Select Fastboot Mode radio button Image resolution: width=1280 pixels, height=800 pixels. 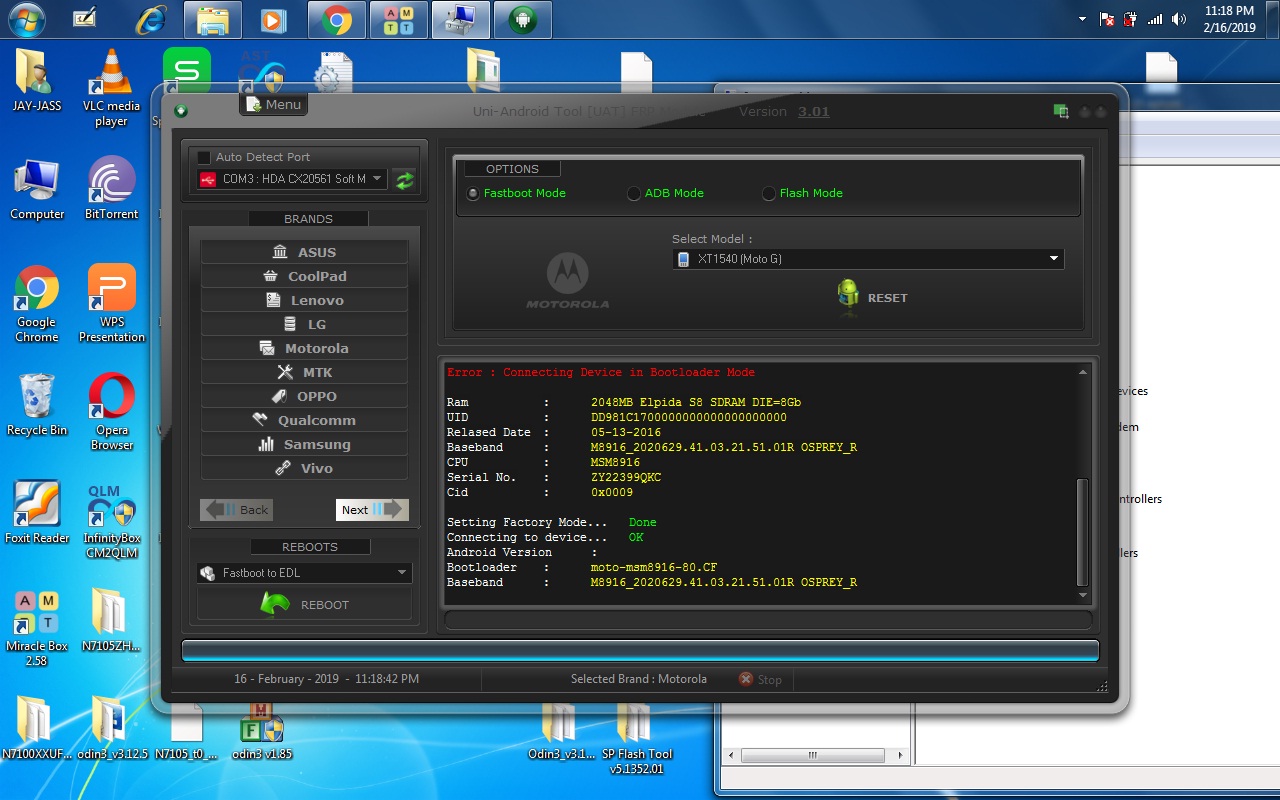(x=473, y=193)
